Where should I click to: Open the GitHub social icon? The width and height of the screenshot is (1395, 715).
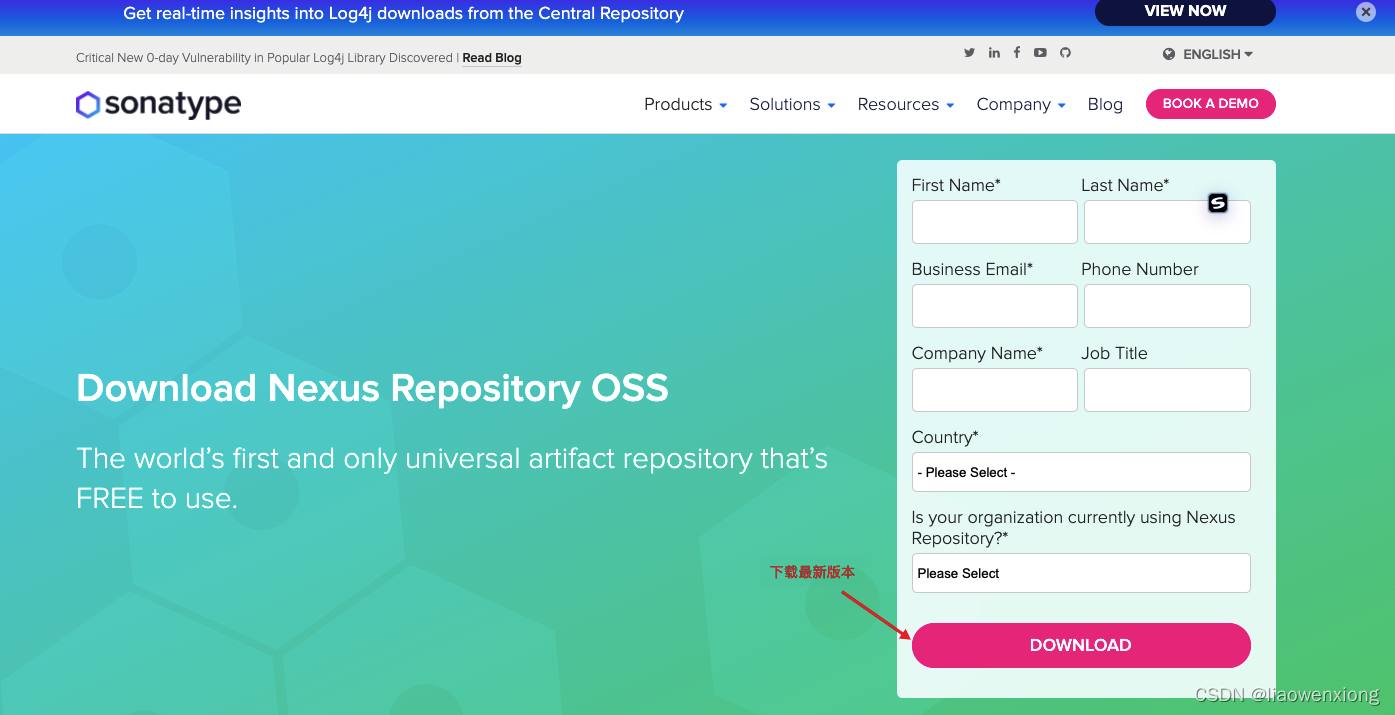[x=1065, y=53]
